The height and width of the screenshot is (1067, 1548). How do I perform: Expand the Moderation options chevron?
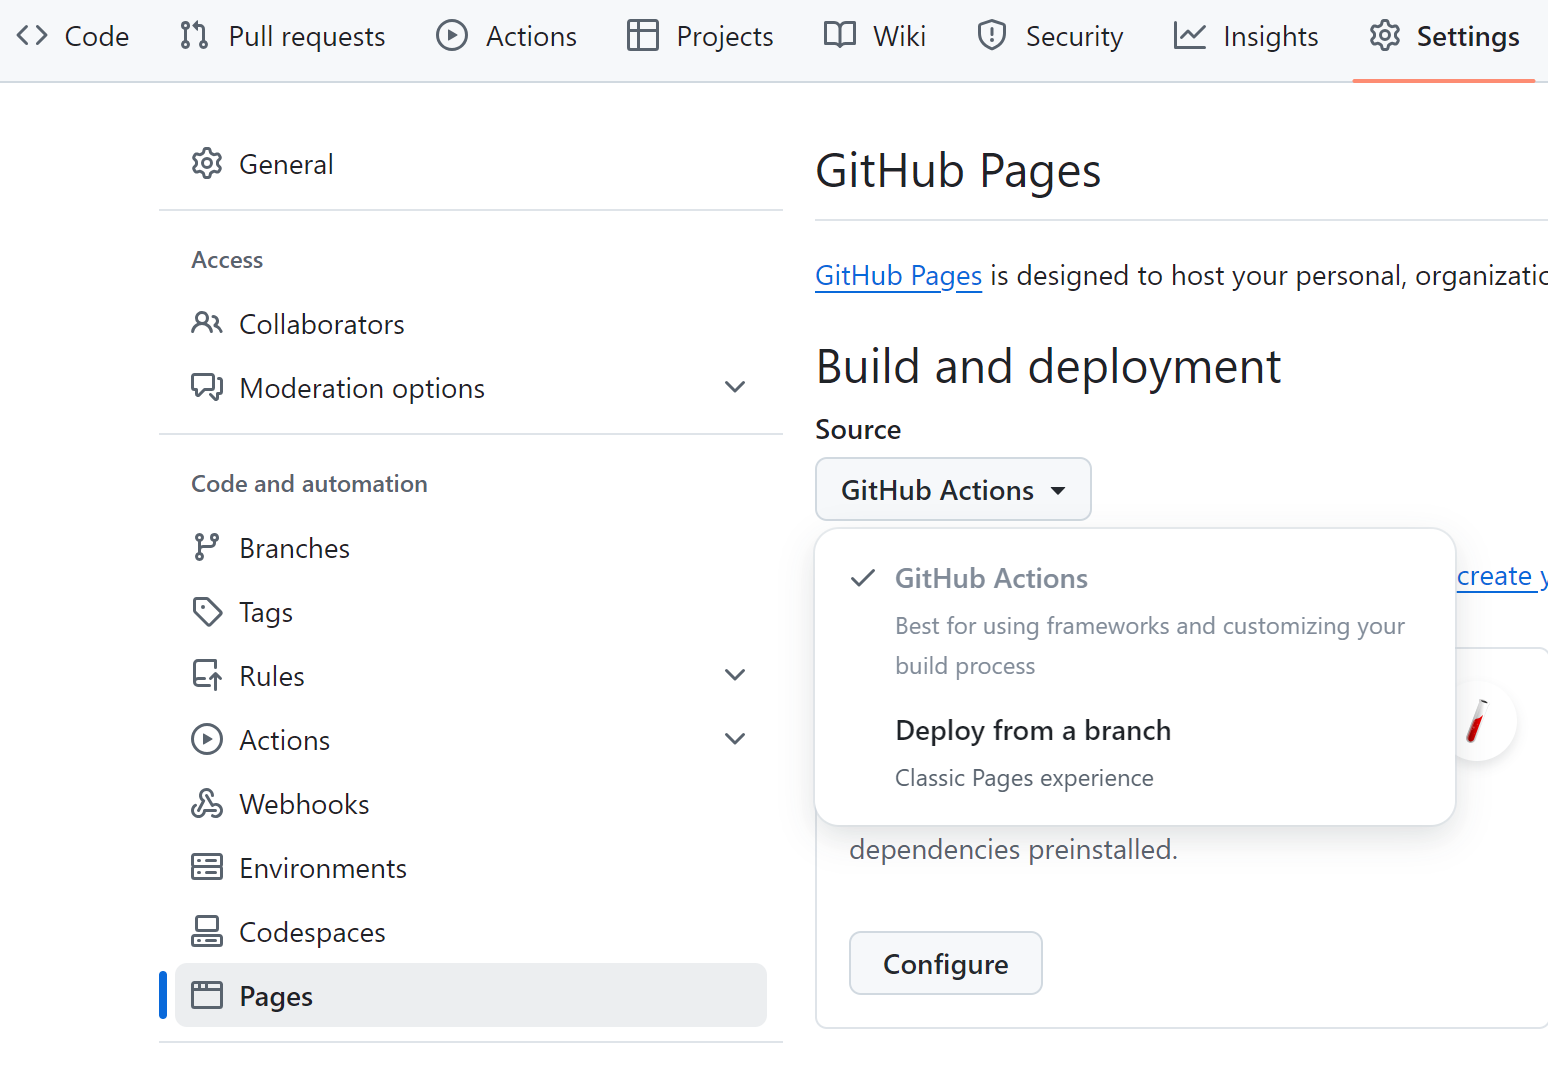click(x=735, y=388)
